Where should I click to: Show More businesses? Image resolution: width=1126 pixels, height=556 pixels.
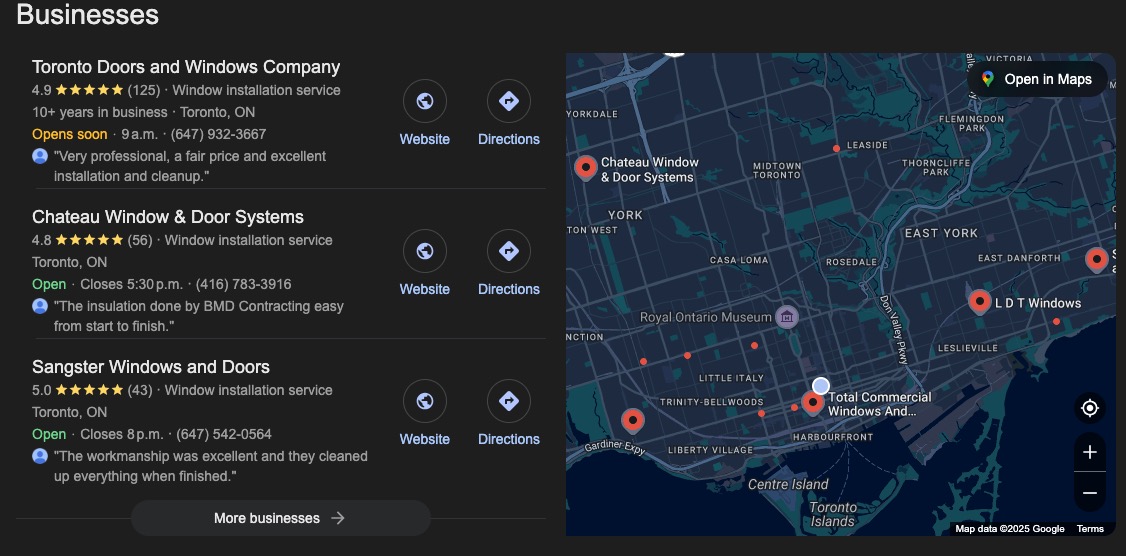coord(281,518)
